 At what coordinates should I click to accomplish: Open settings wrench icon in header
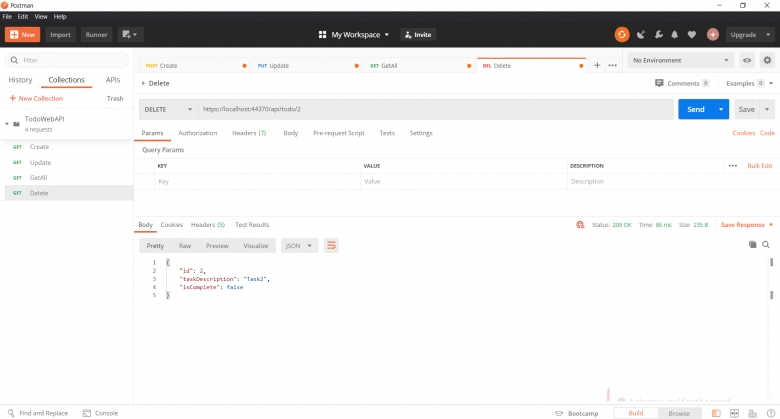tap(658, 34)
